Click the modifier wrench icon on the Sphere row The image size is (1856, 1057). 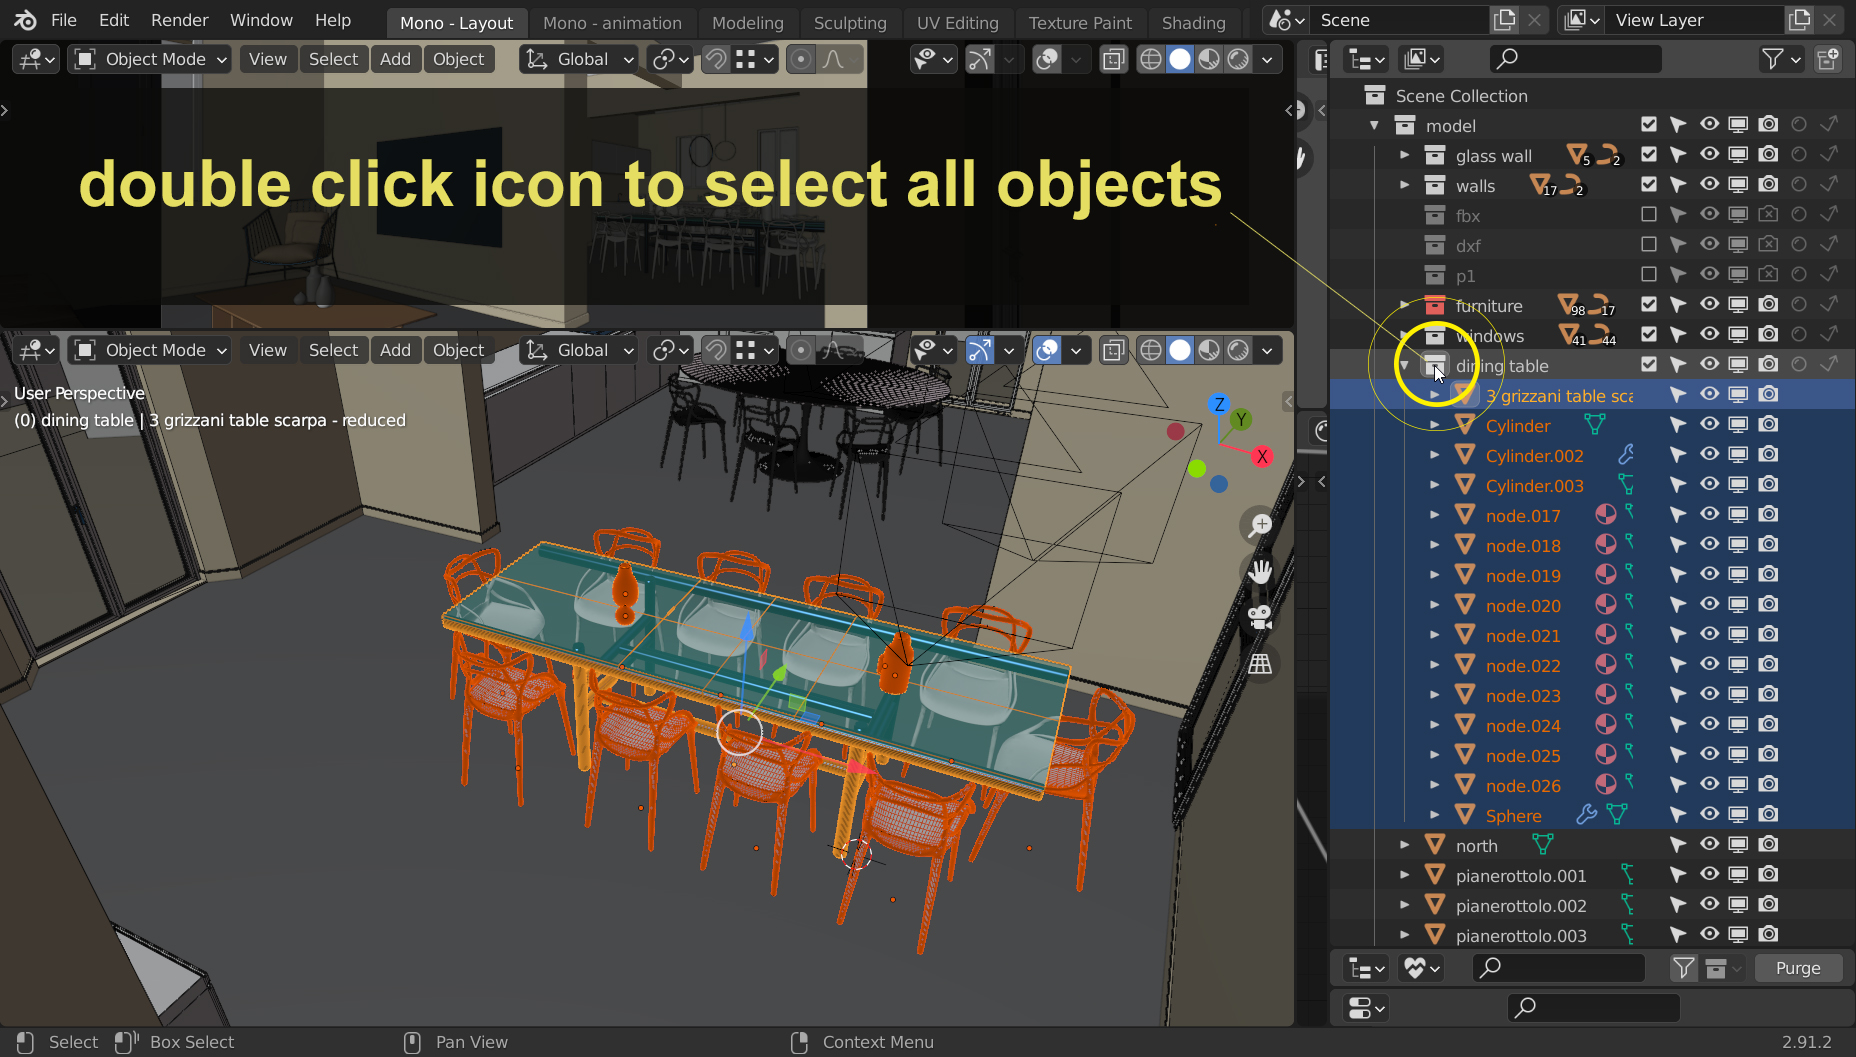pos(1586,815)
